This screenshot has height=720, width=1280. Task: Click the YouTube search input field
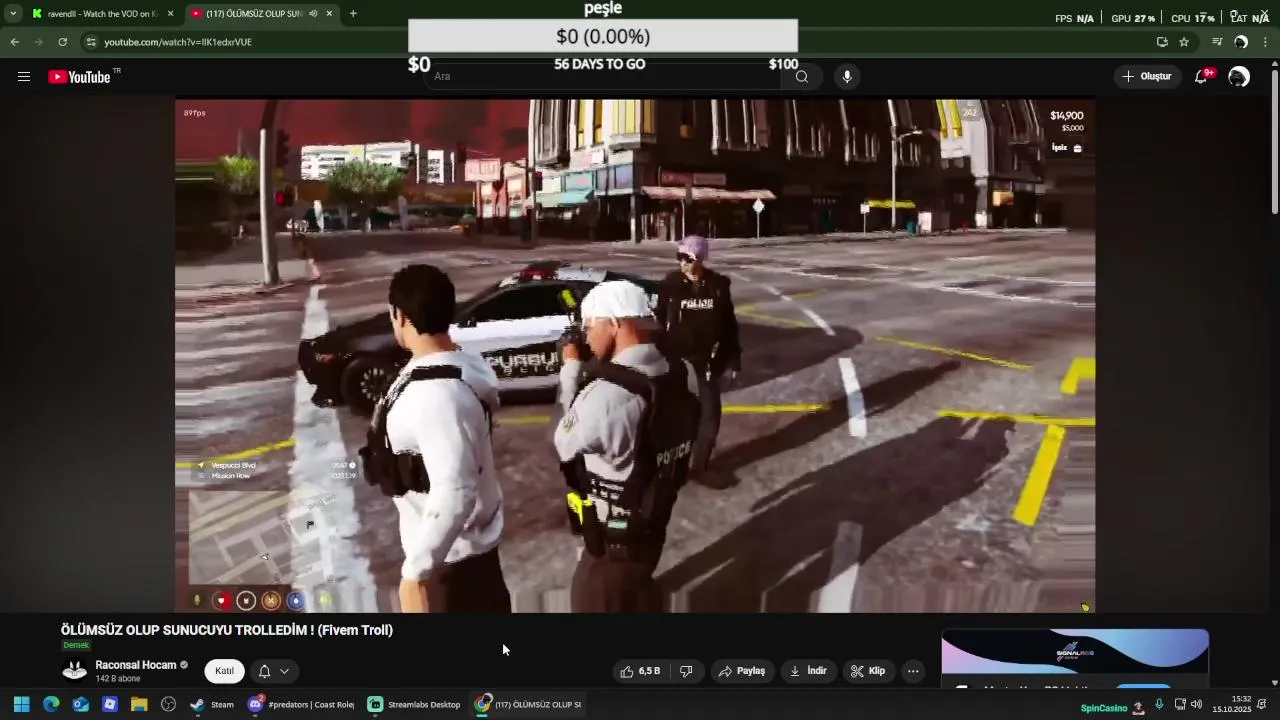click(x=600, y=77)
